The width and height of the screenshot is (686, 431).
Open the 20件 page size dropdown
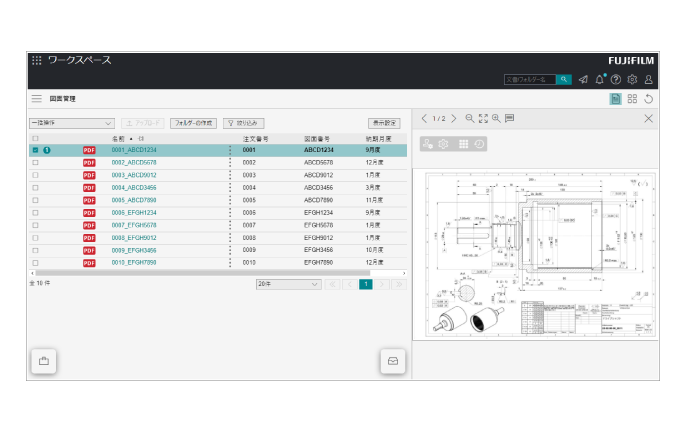[x=287, y=284]
